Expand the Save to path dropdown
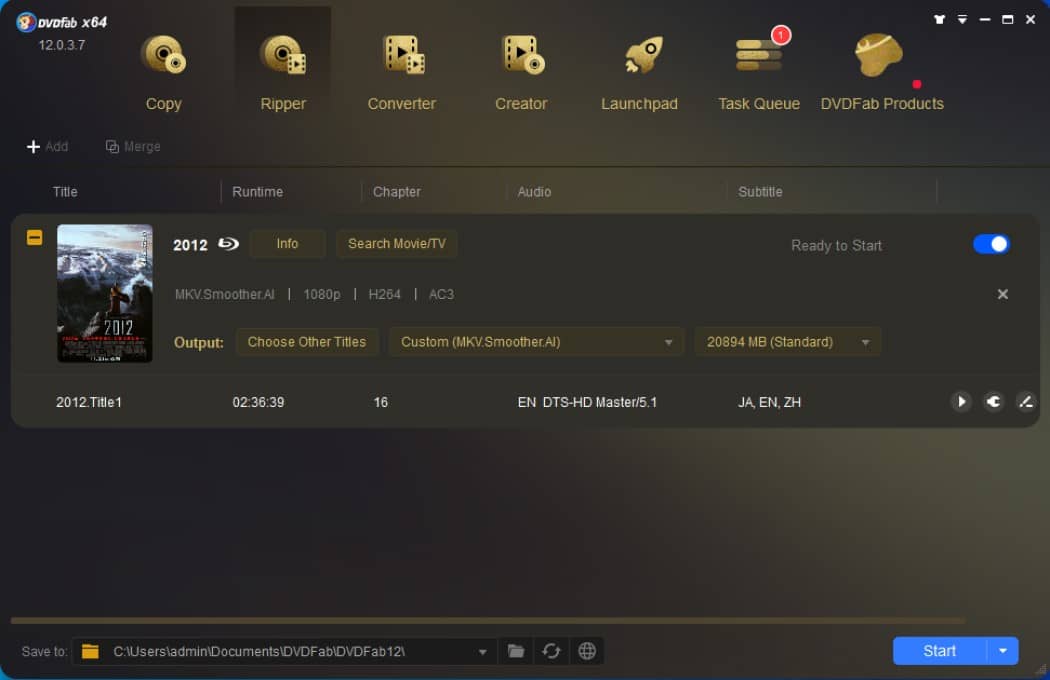 click(x=482, y=652)
